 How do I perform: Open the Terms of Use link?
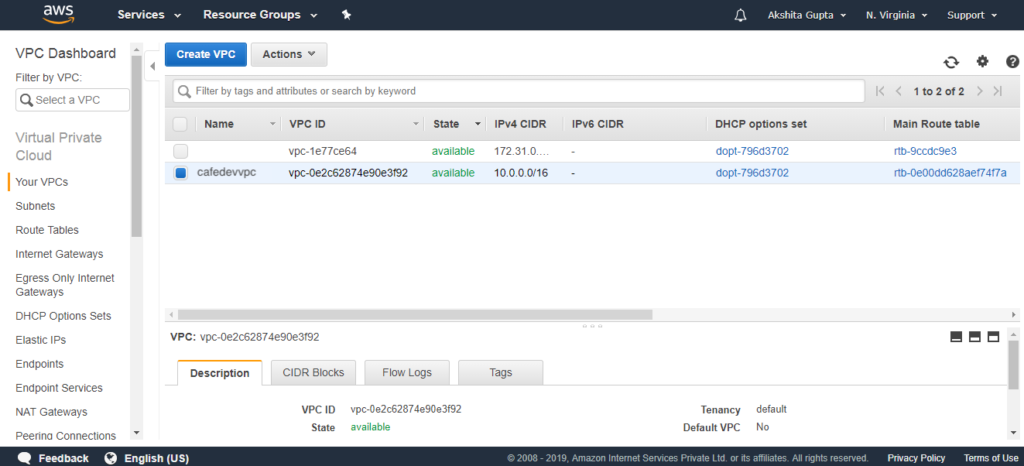click(x=990, y=458)
